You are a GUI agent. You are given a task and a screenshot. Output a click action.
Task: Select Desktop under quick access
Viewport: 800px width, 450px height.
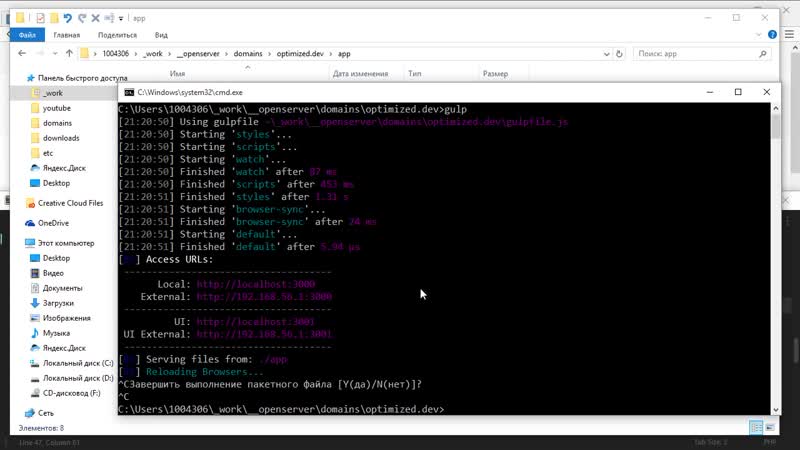[56, 183]
